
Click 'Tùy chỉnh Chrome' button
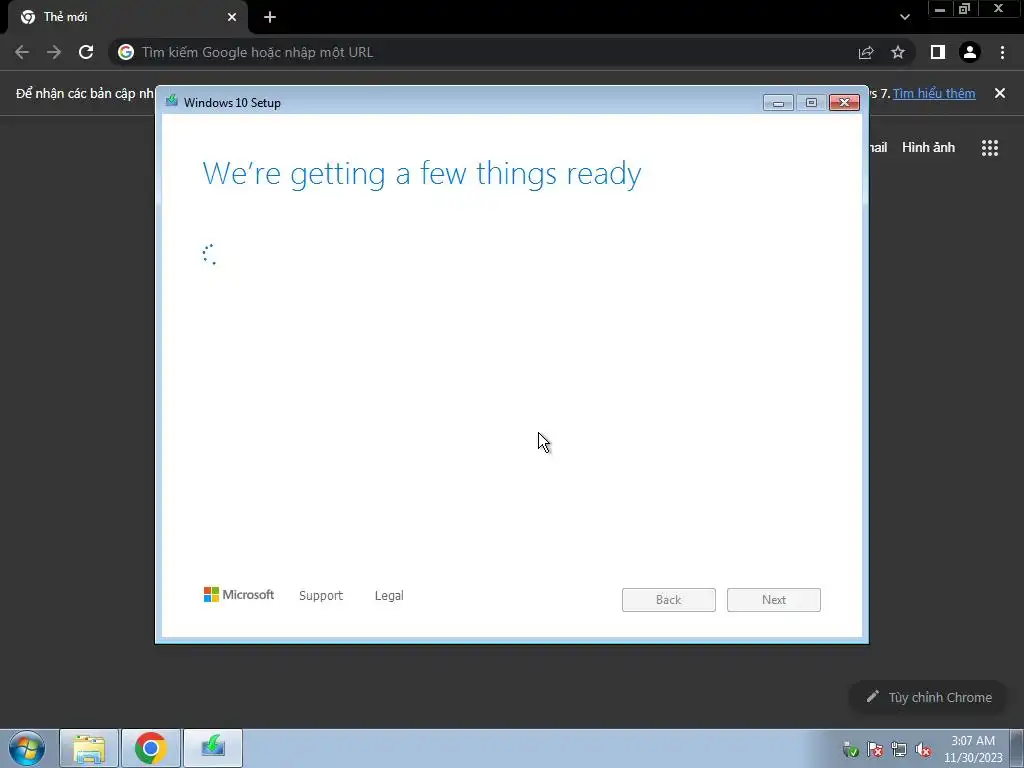coord(928,697)
